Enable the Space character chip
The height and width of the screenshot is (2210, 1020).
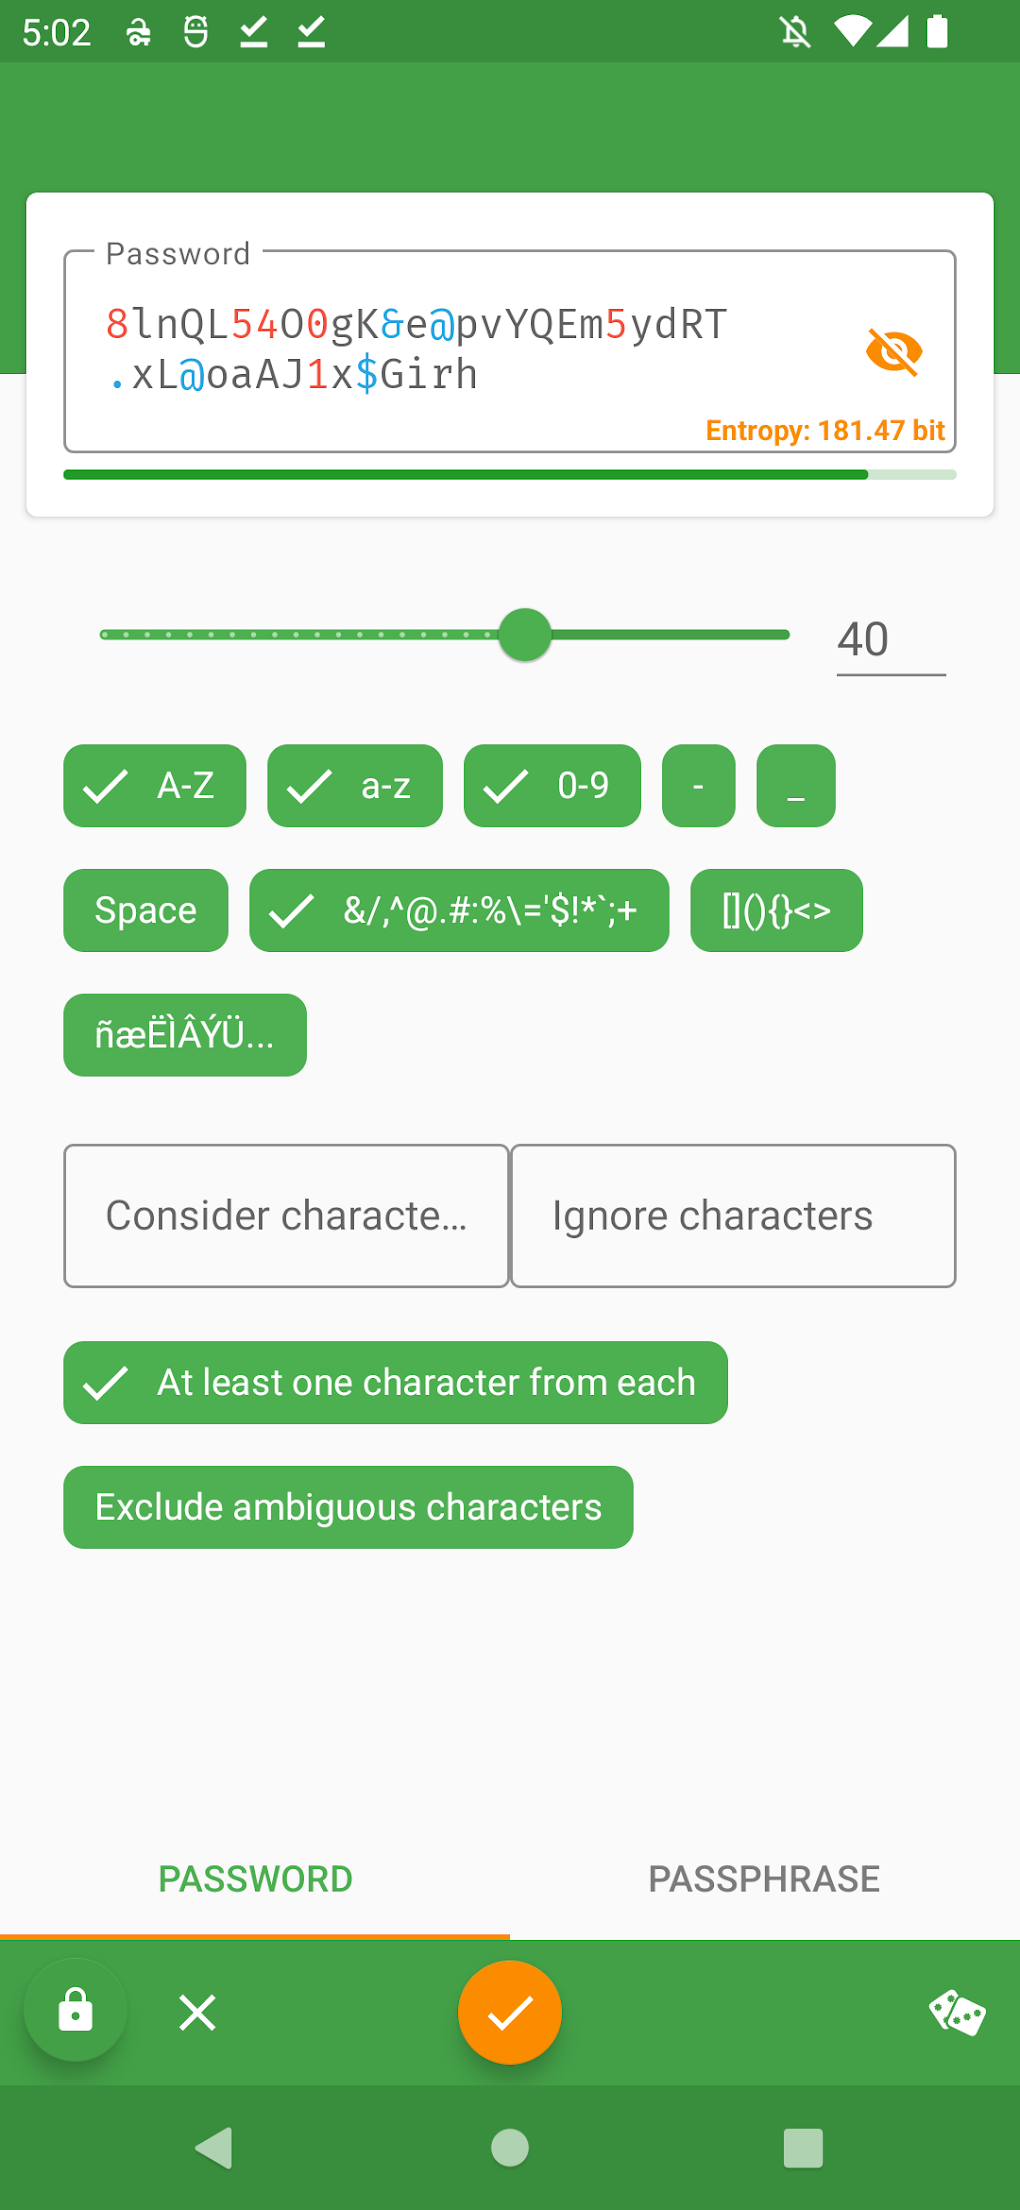pos(145,910)
